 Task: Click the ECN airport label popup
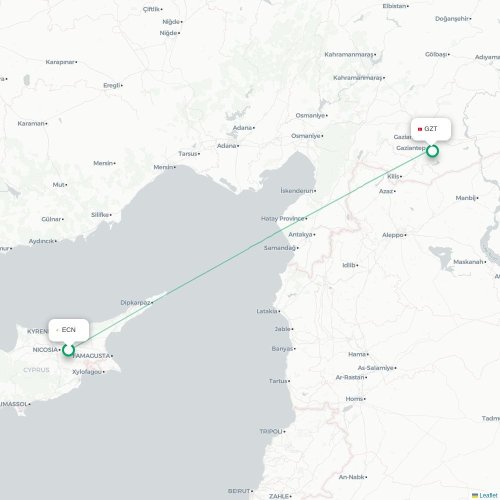click(x=69, y=330)
